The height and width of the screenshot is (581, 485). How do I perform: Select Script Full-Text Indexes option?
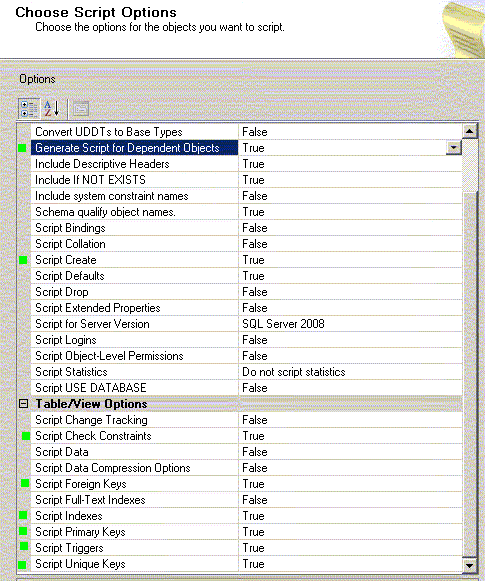[x=90, y=500]
